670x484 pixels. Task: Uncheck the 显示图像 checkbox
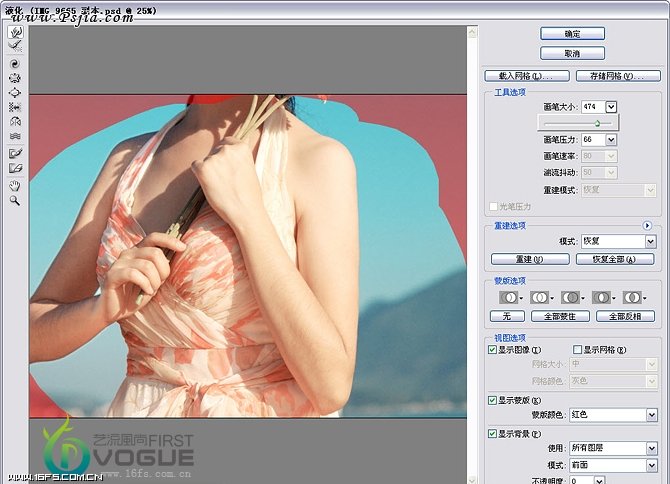coord(492,350)
